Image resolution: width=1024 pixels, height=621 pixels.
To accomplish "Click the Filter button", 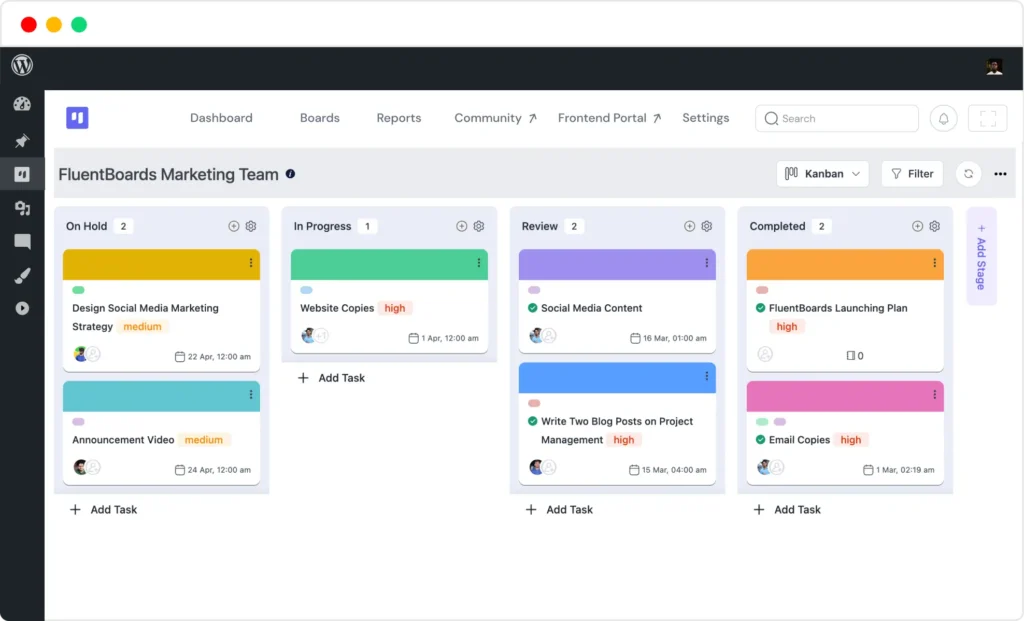I will pos(911,174).
